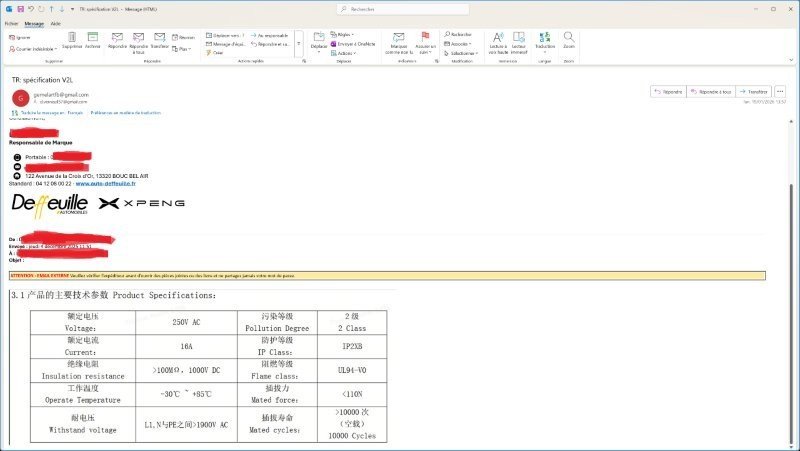Screen dimensions: 800x451
Task: Open the auto-deffeuille.fr website link
Action: click(x=105, y=184)
